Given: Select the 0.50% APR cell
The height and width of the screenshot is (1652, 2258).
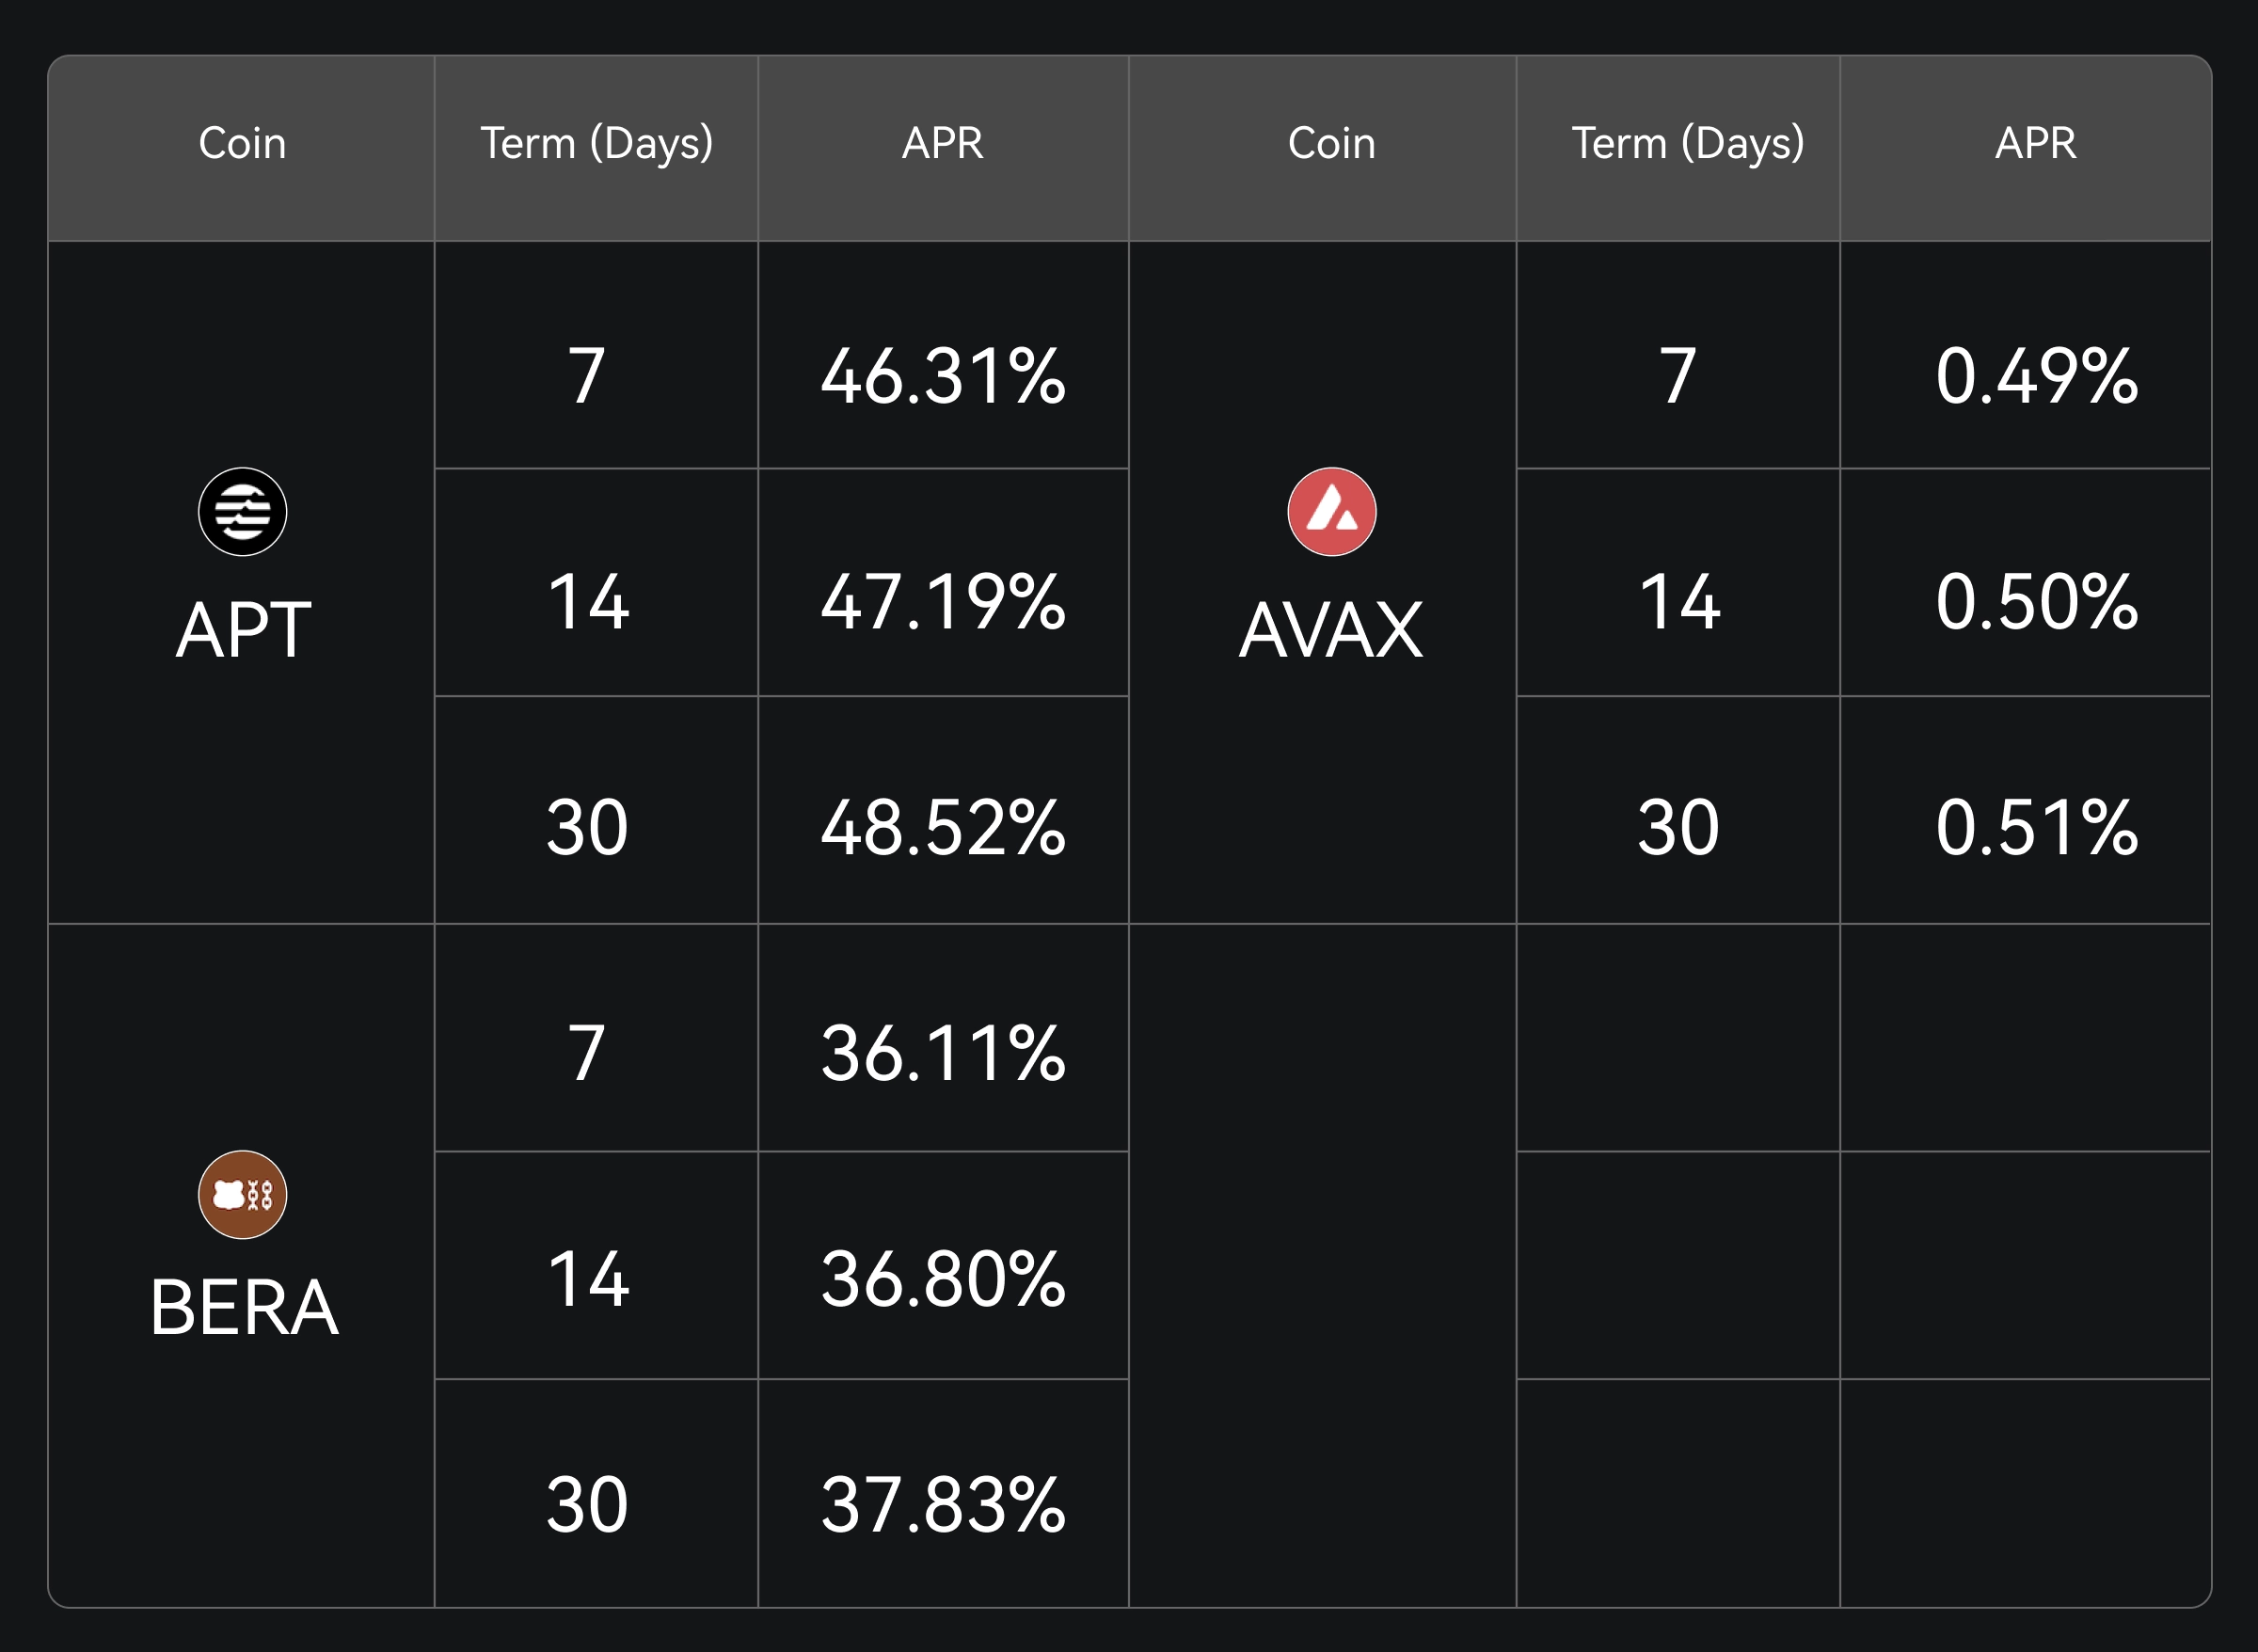Looking at the screenshot, I should point(2036,602).
